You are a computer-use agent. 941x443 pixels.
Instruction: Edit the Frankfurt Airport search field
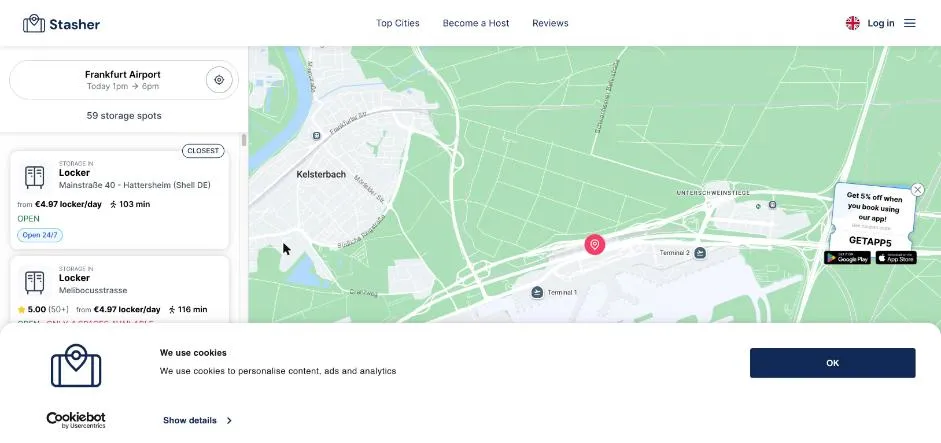[x=124, y=80]
